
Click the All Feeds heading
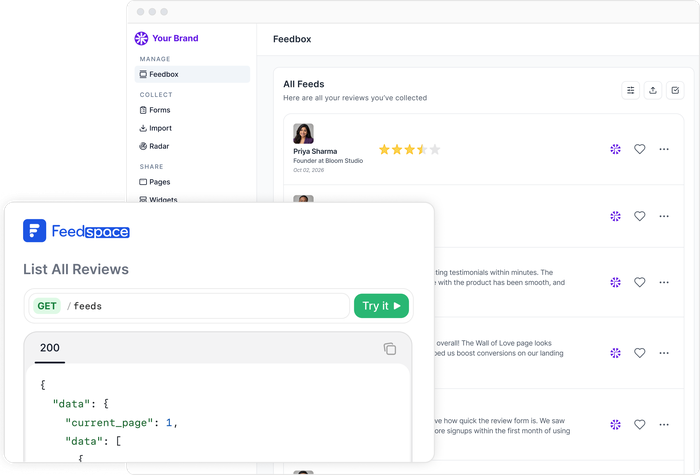coord(304,84)
